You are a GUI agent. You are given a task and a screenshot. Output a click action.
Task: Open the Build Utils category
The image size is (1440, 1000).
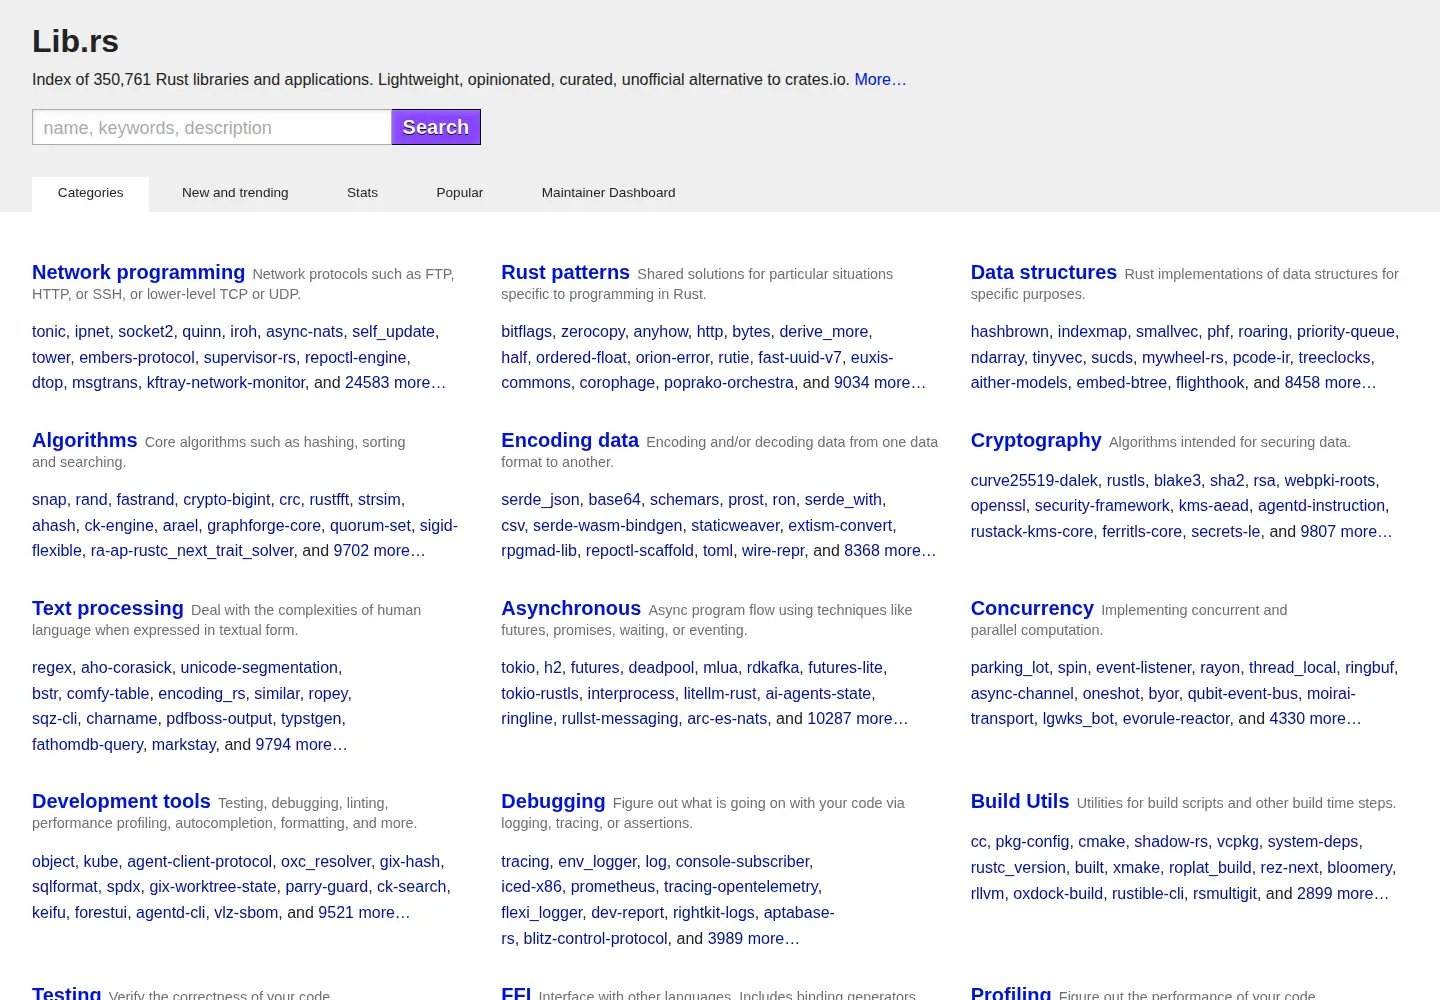(x=1020, y=801)
